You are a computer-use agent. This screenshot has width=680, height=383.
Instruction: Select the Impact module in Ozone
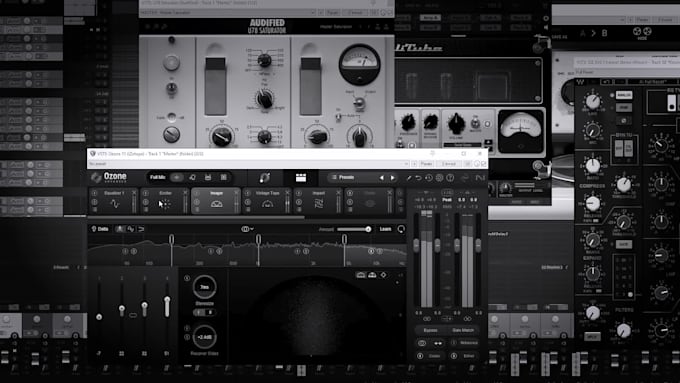click(x=318, y=201)
